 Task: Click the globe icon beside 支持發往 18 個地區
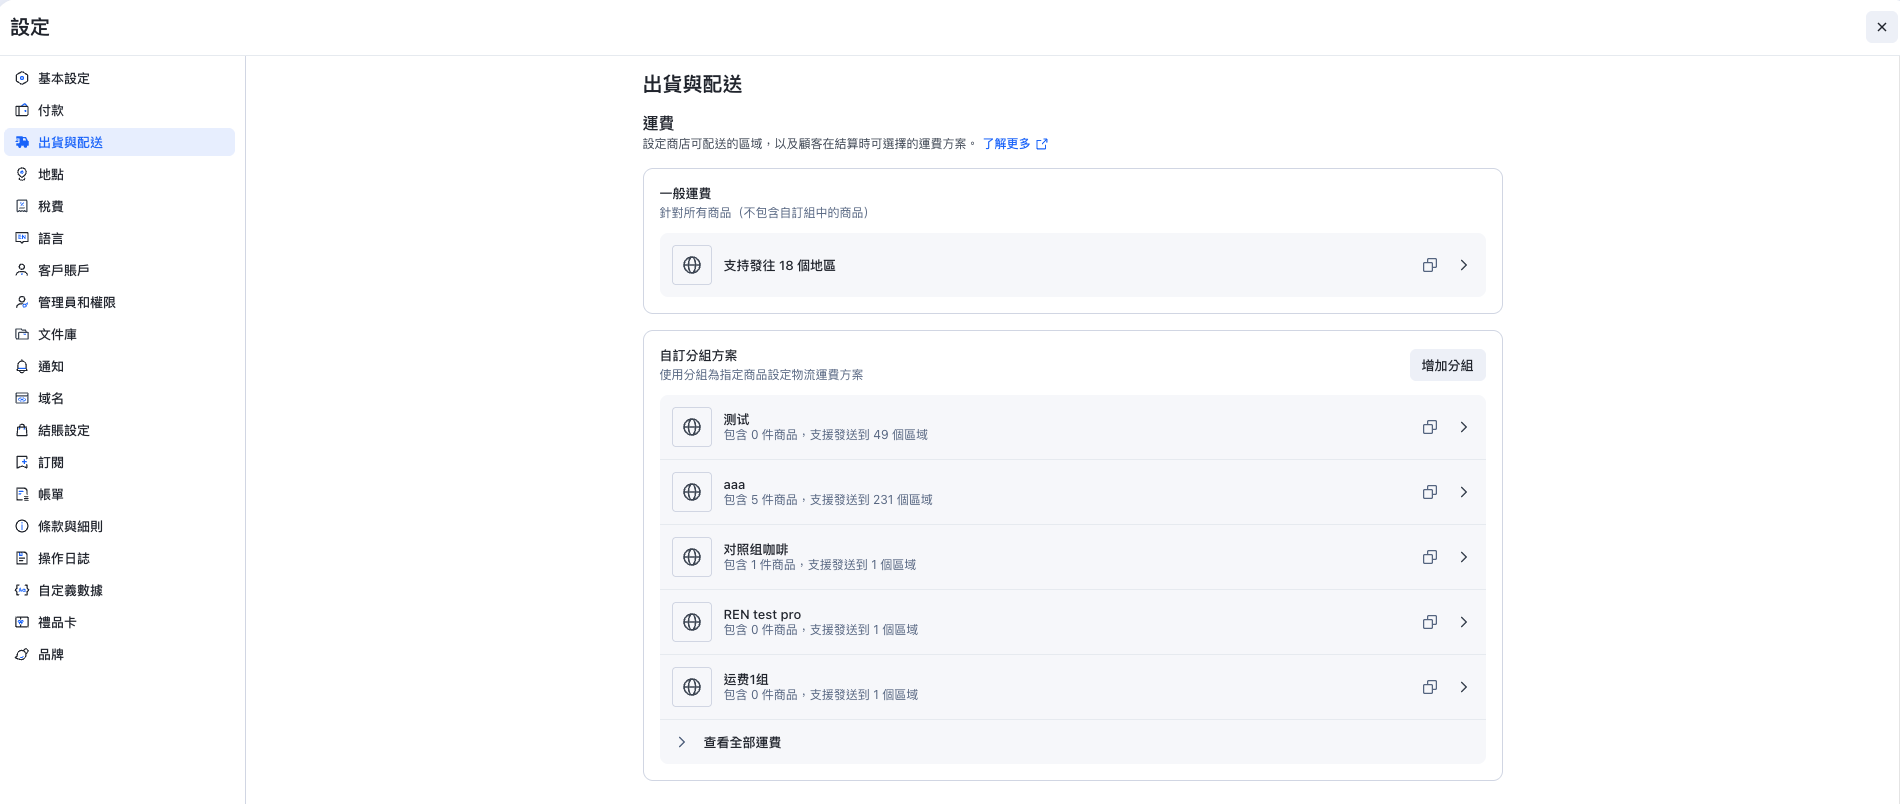(x=692, y=265)
